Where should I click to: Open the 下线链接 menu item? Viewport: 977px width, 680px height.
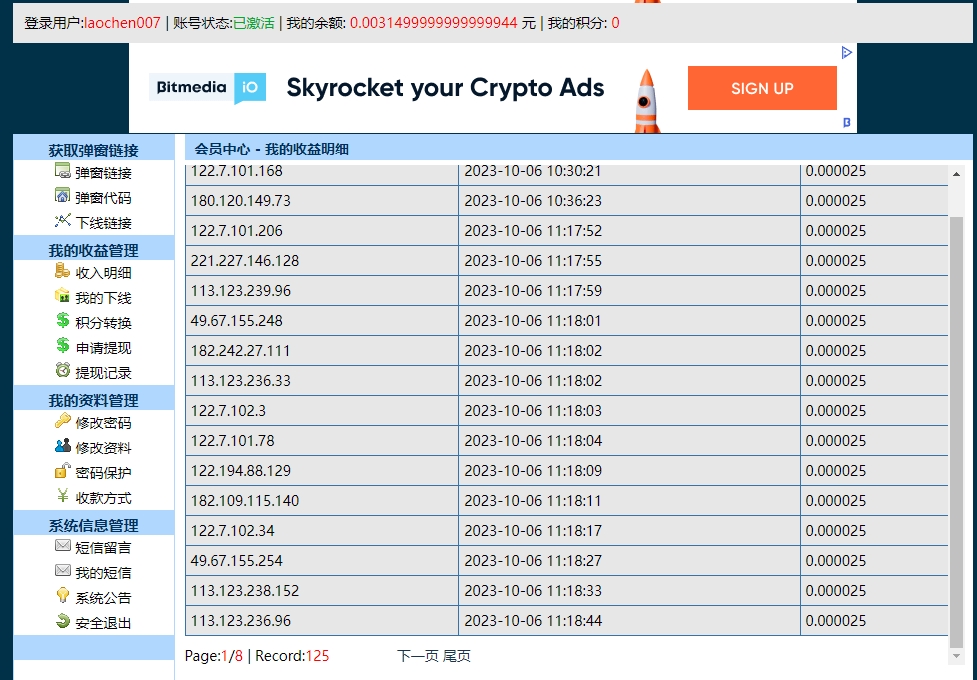(103, 223)
